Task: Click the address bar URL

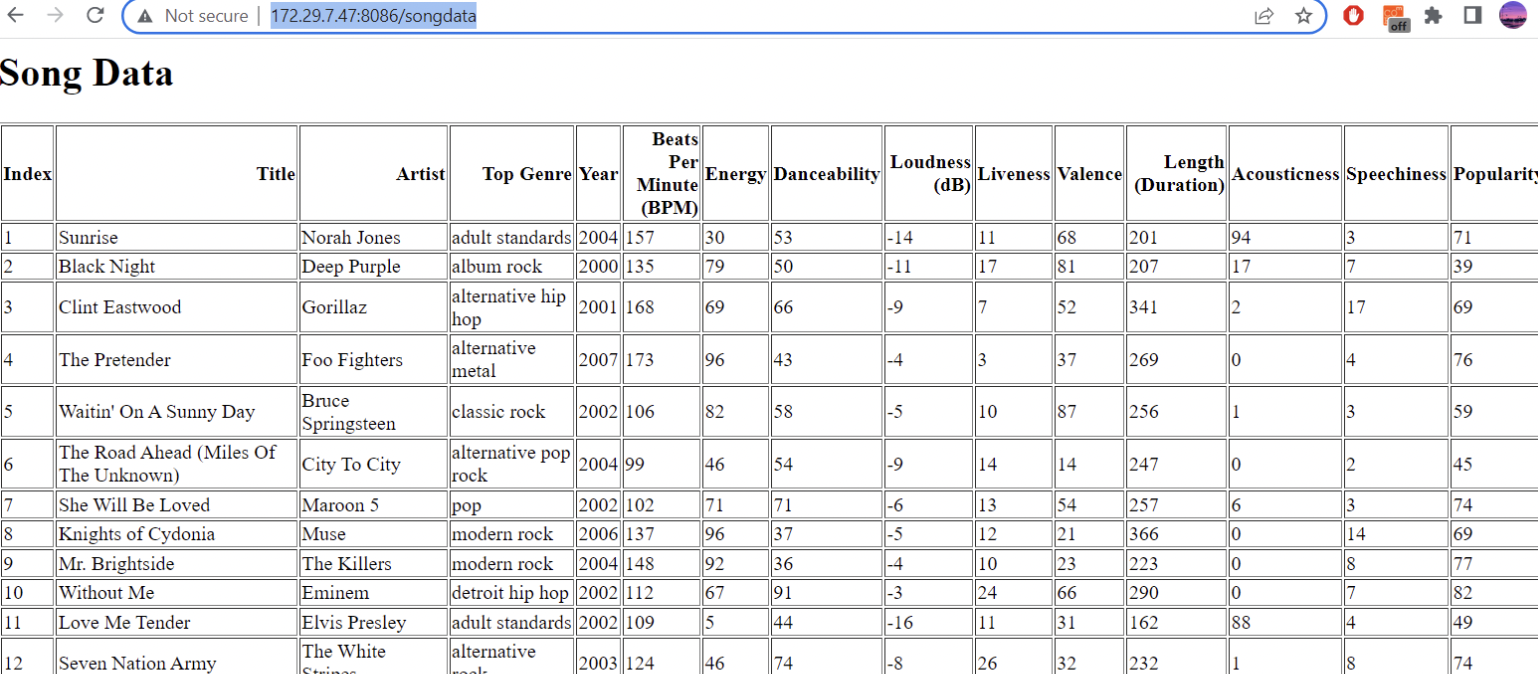Action: click(373, 16)
